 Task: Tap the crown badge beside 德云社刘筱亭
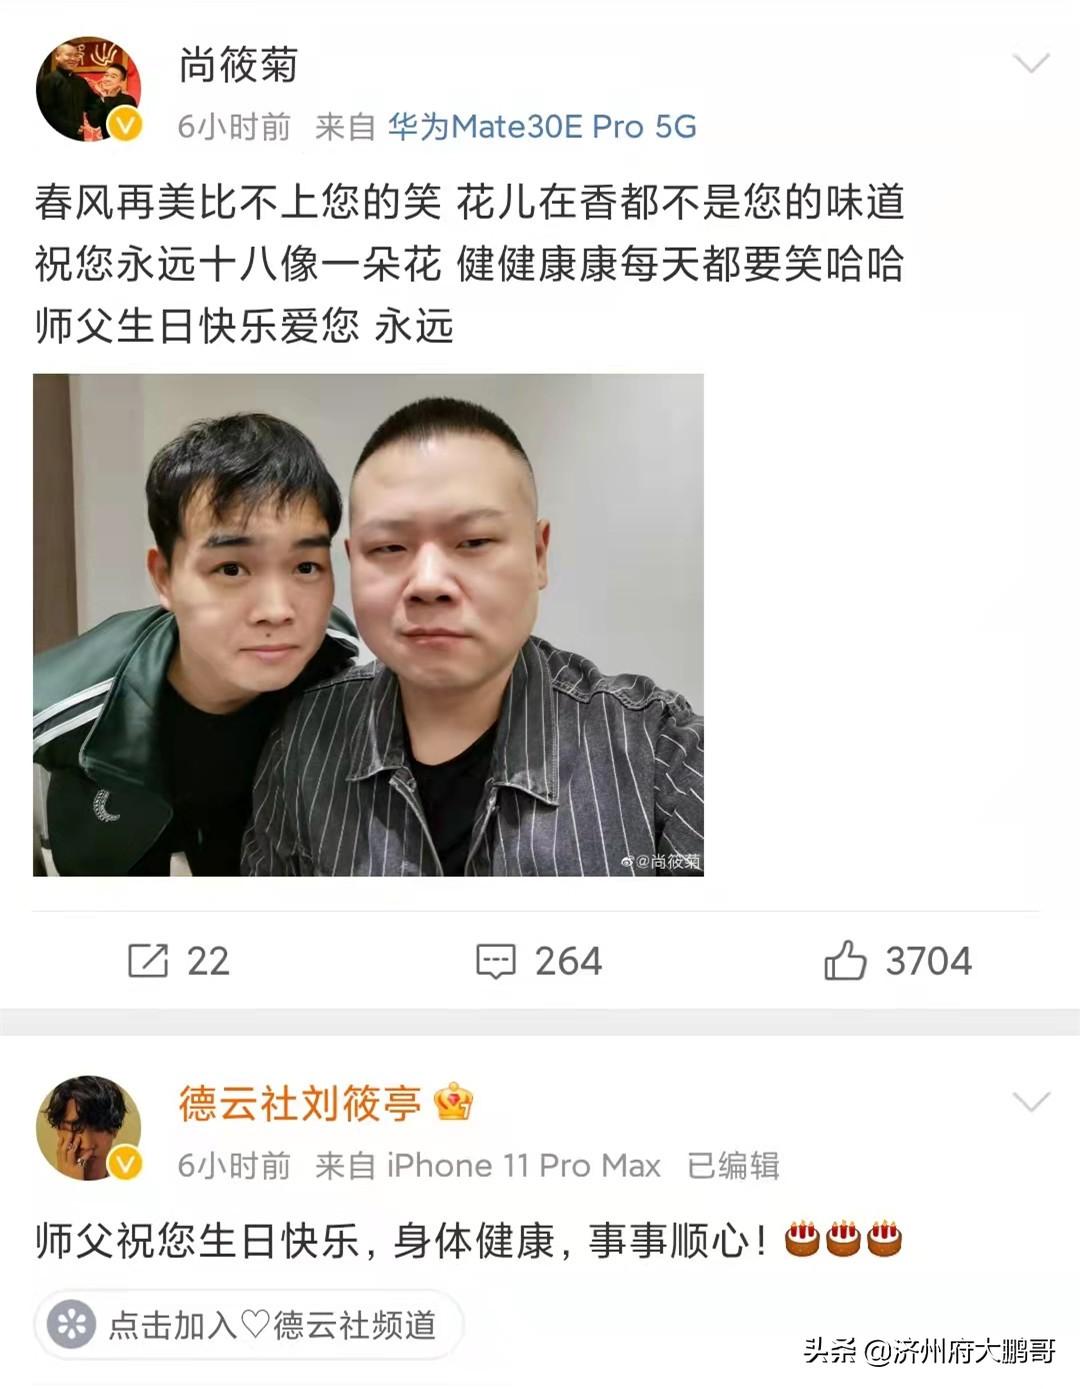click(x=454, y=1103)
